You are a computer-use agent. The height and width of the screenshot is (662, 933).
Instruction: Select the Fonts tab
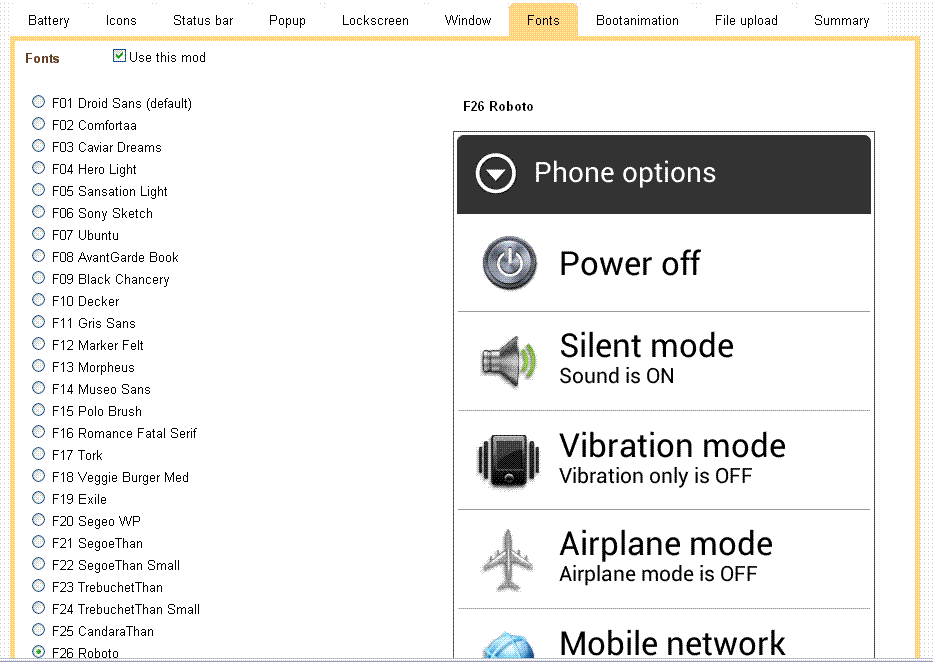[x=543, y=21]
